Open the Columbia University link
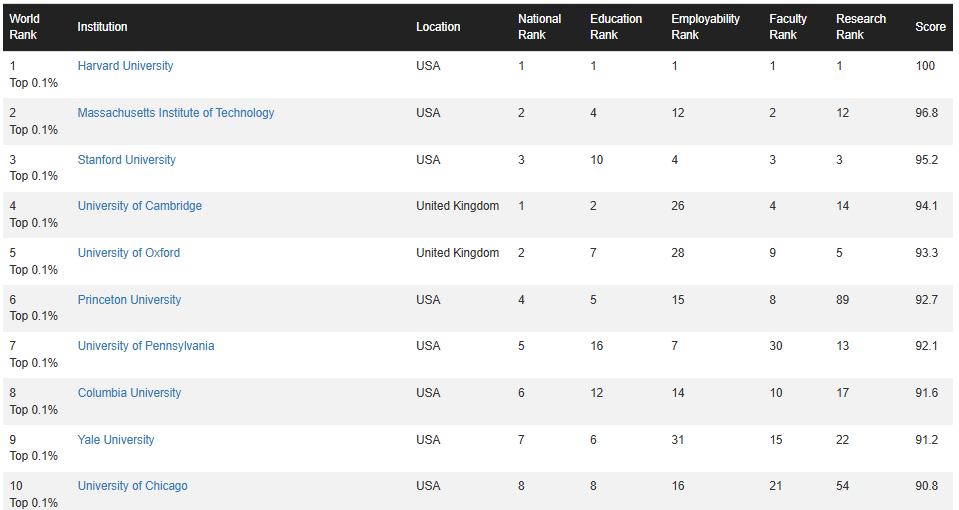The image size is (959, 510). [129, 393]
